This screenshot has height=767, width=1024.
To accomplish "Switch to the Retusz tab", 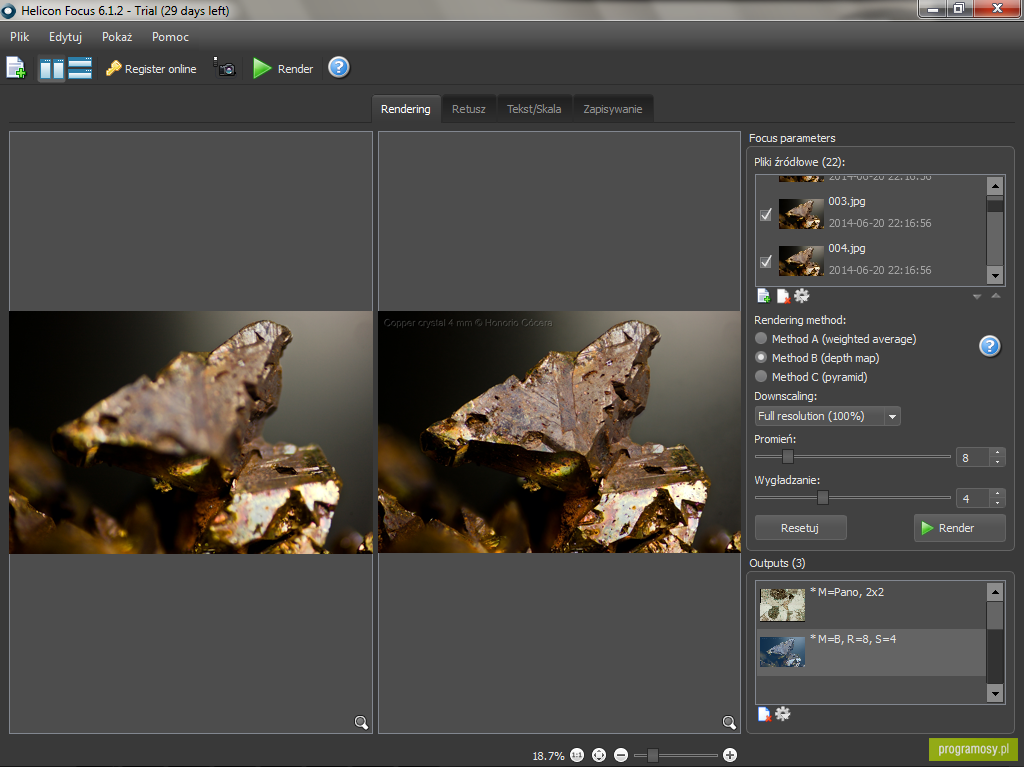I will pyautogui.click(x=469, y=109).
